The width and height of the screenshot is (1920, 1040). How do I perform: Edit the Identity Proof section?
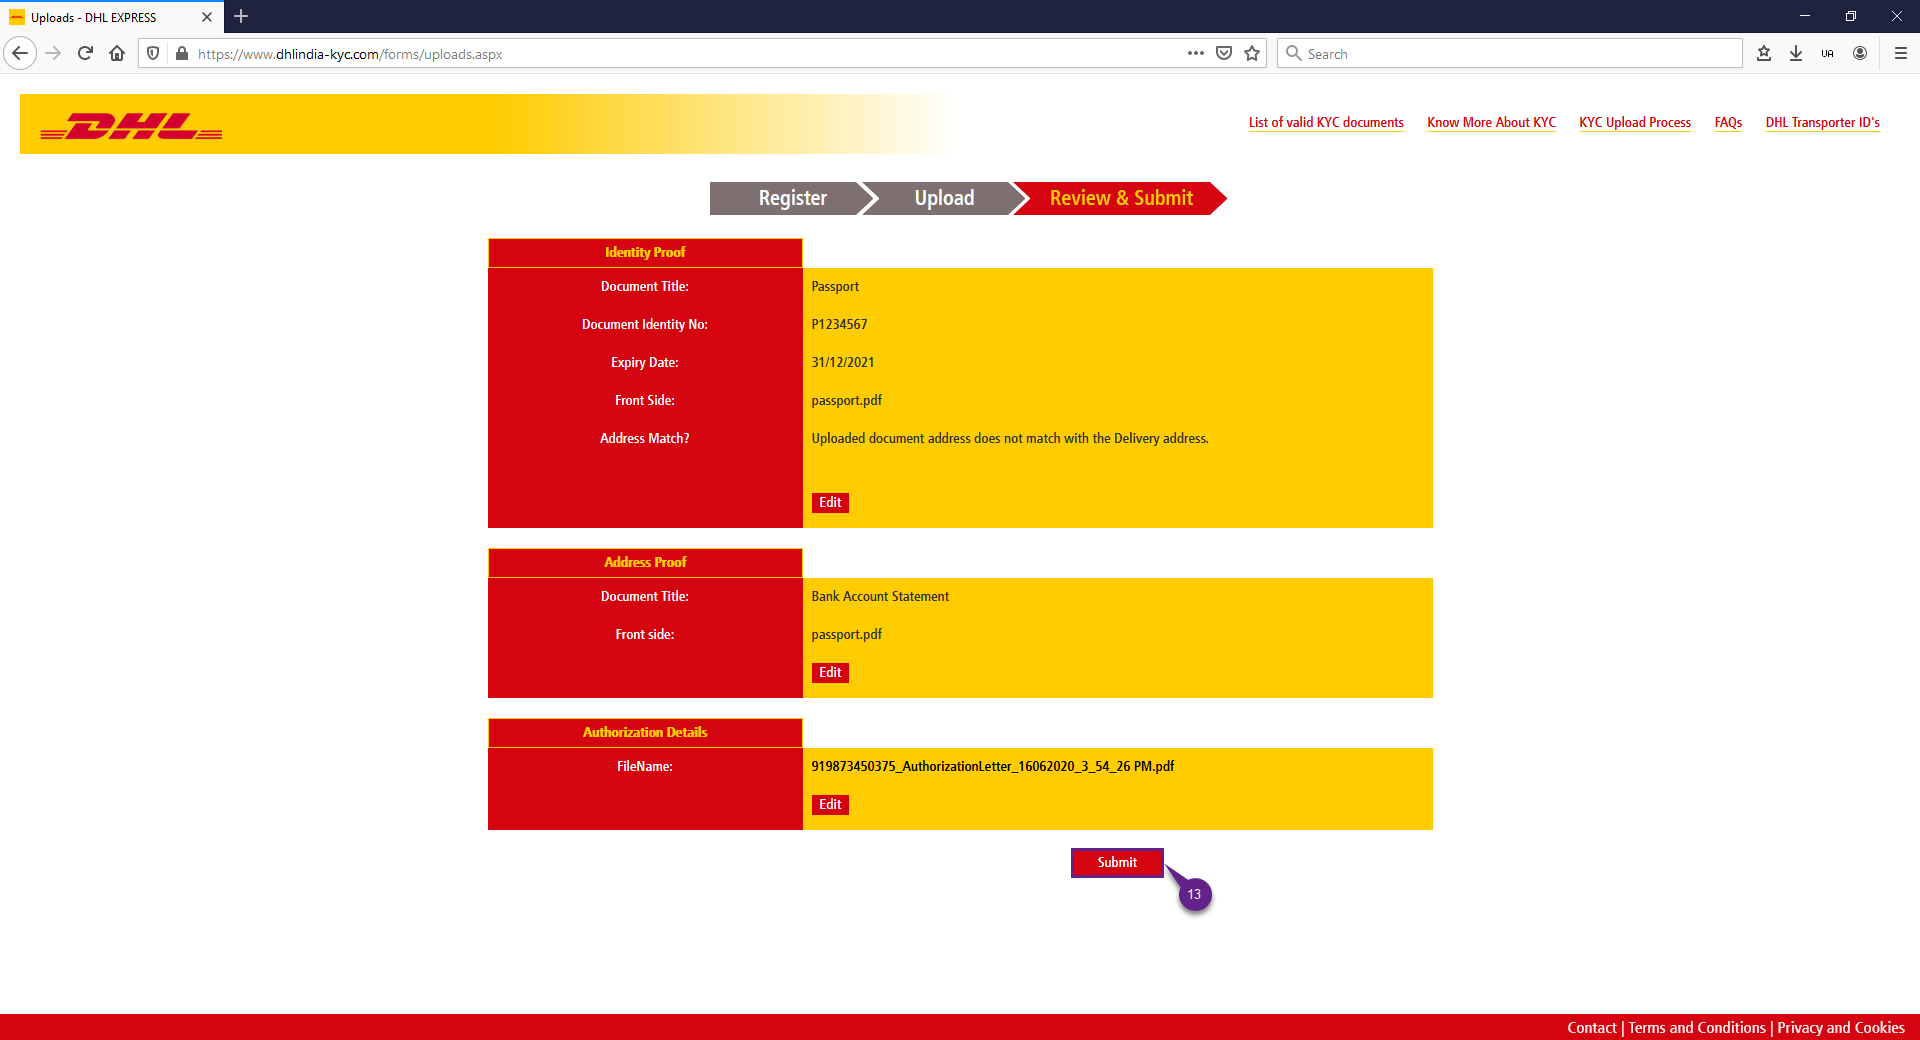830,502
